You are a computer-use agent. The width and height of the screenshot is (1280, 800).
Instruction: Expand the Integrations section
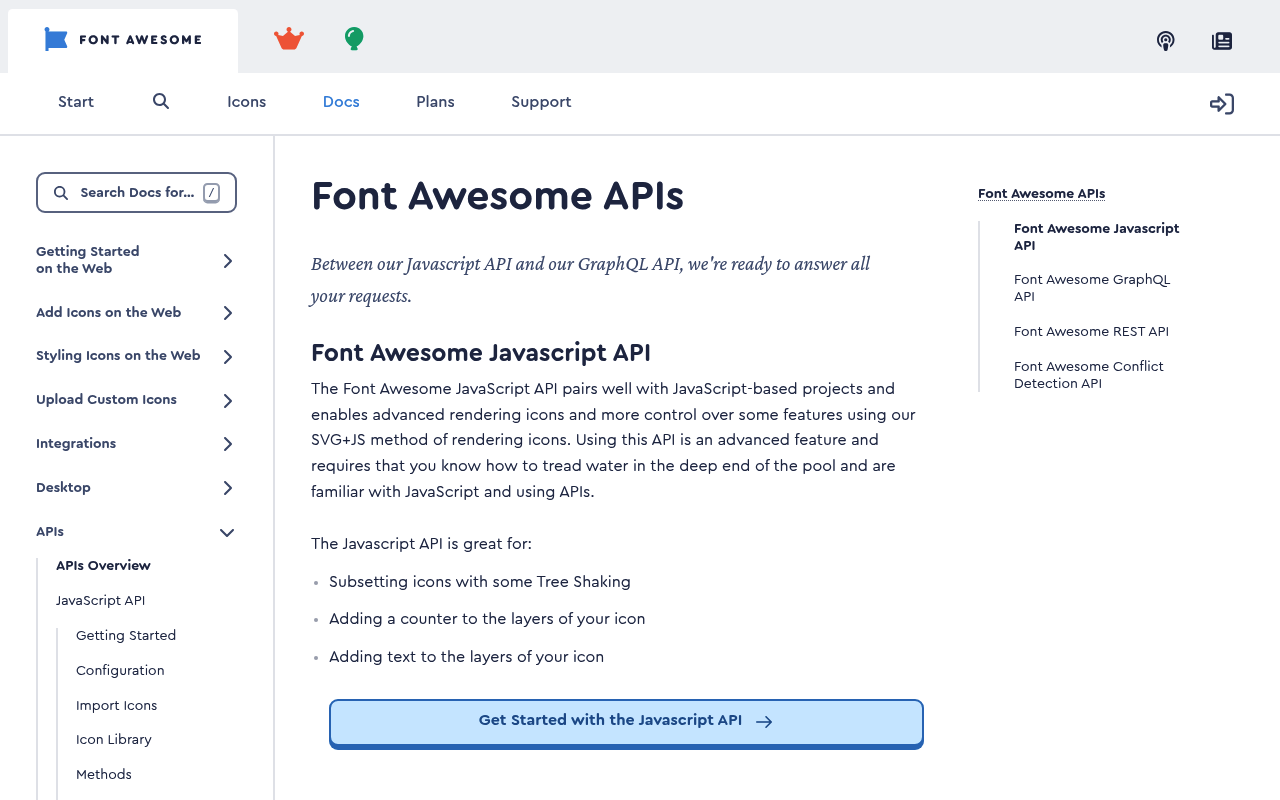click(136, 444)
